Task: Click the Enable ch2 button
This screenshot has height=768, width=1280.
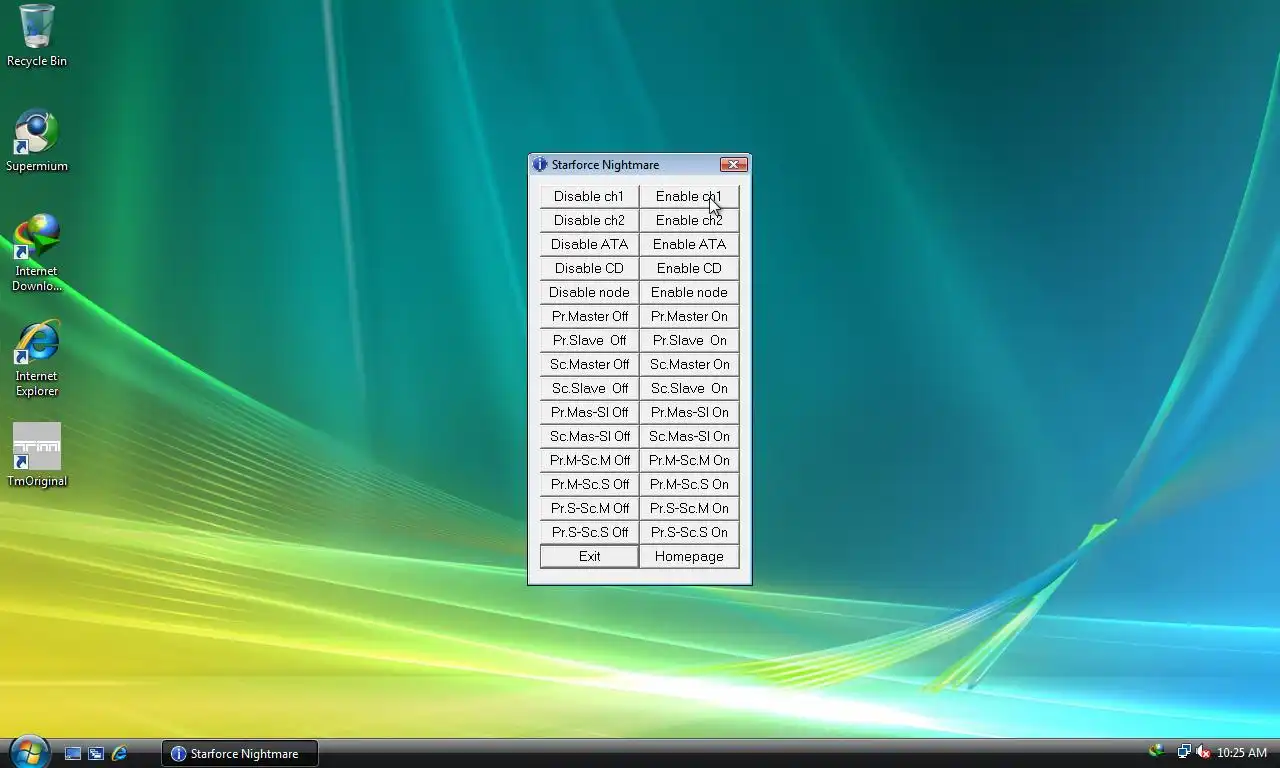Action: 689,220
